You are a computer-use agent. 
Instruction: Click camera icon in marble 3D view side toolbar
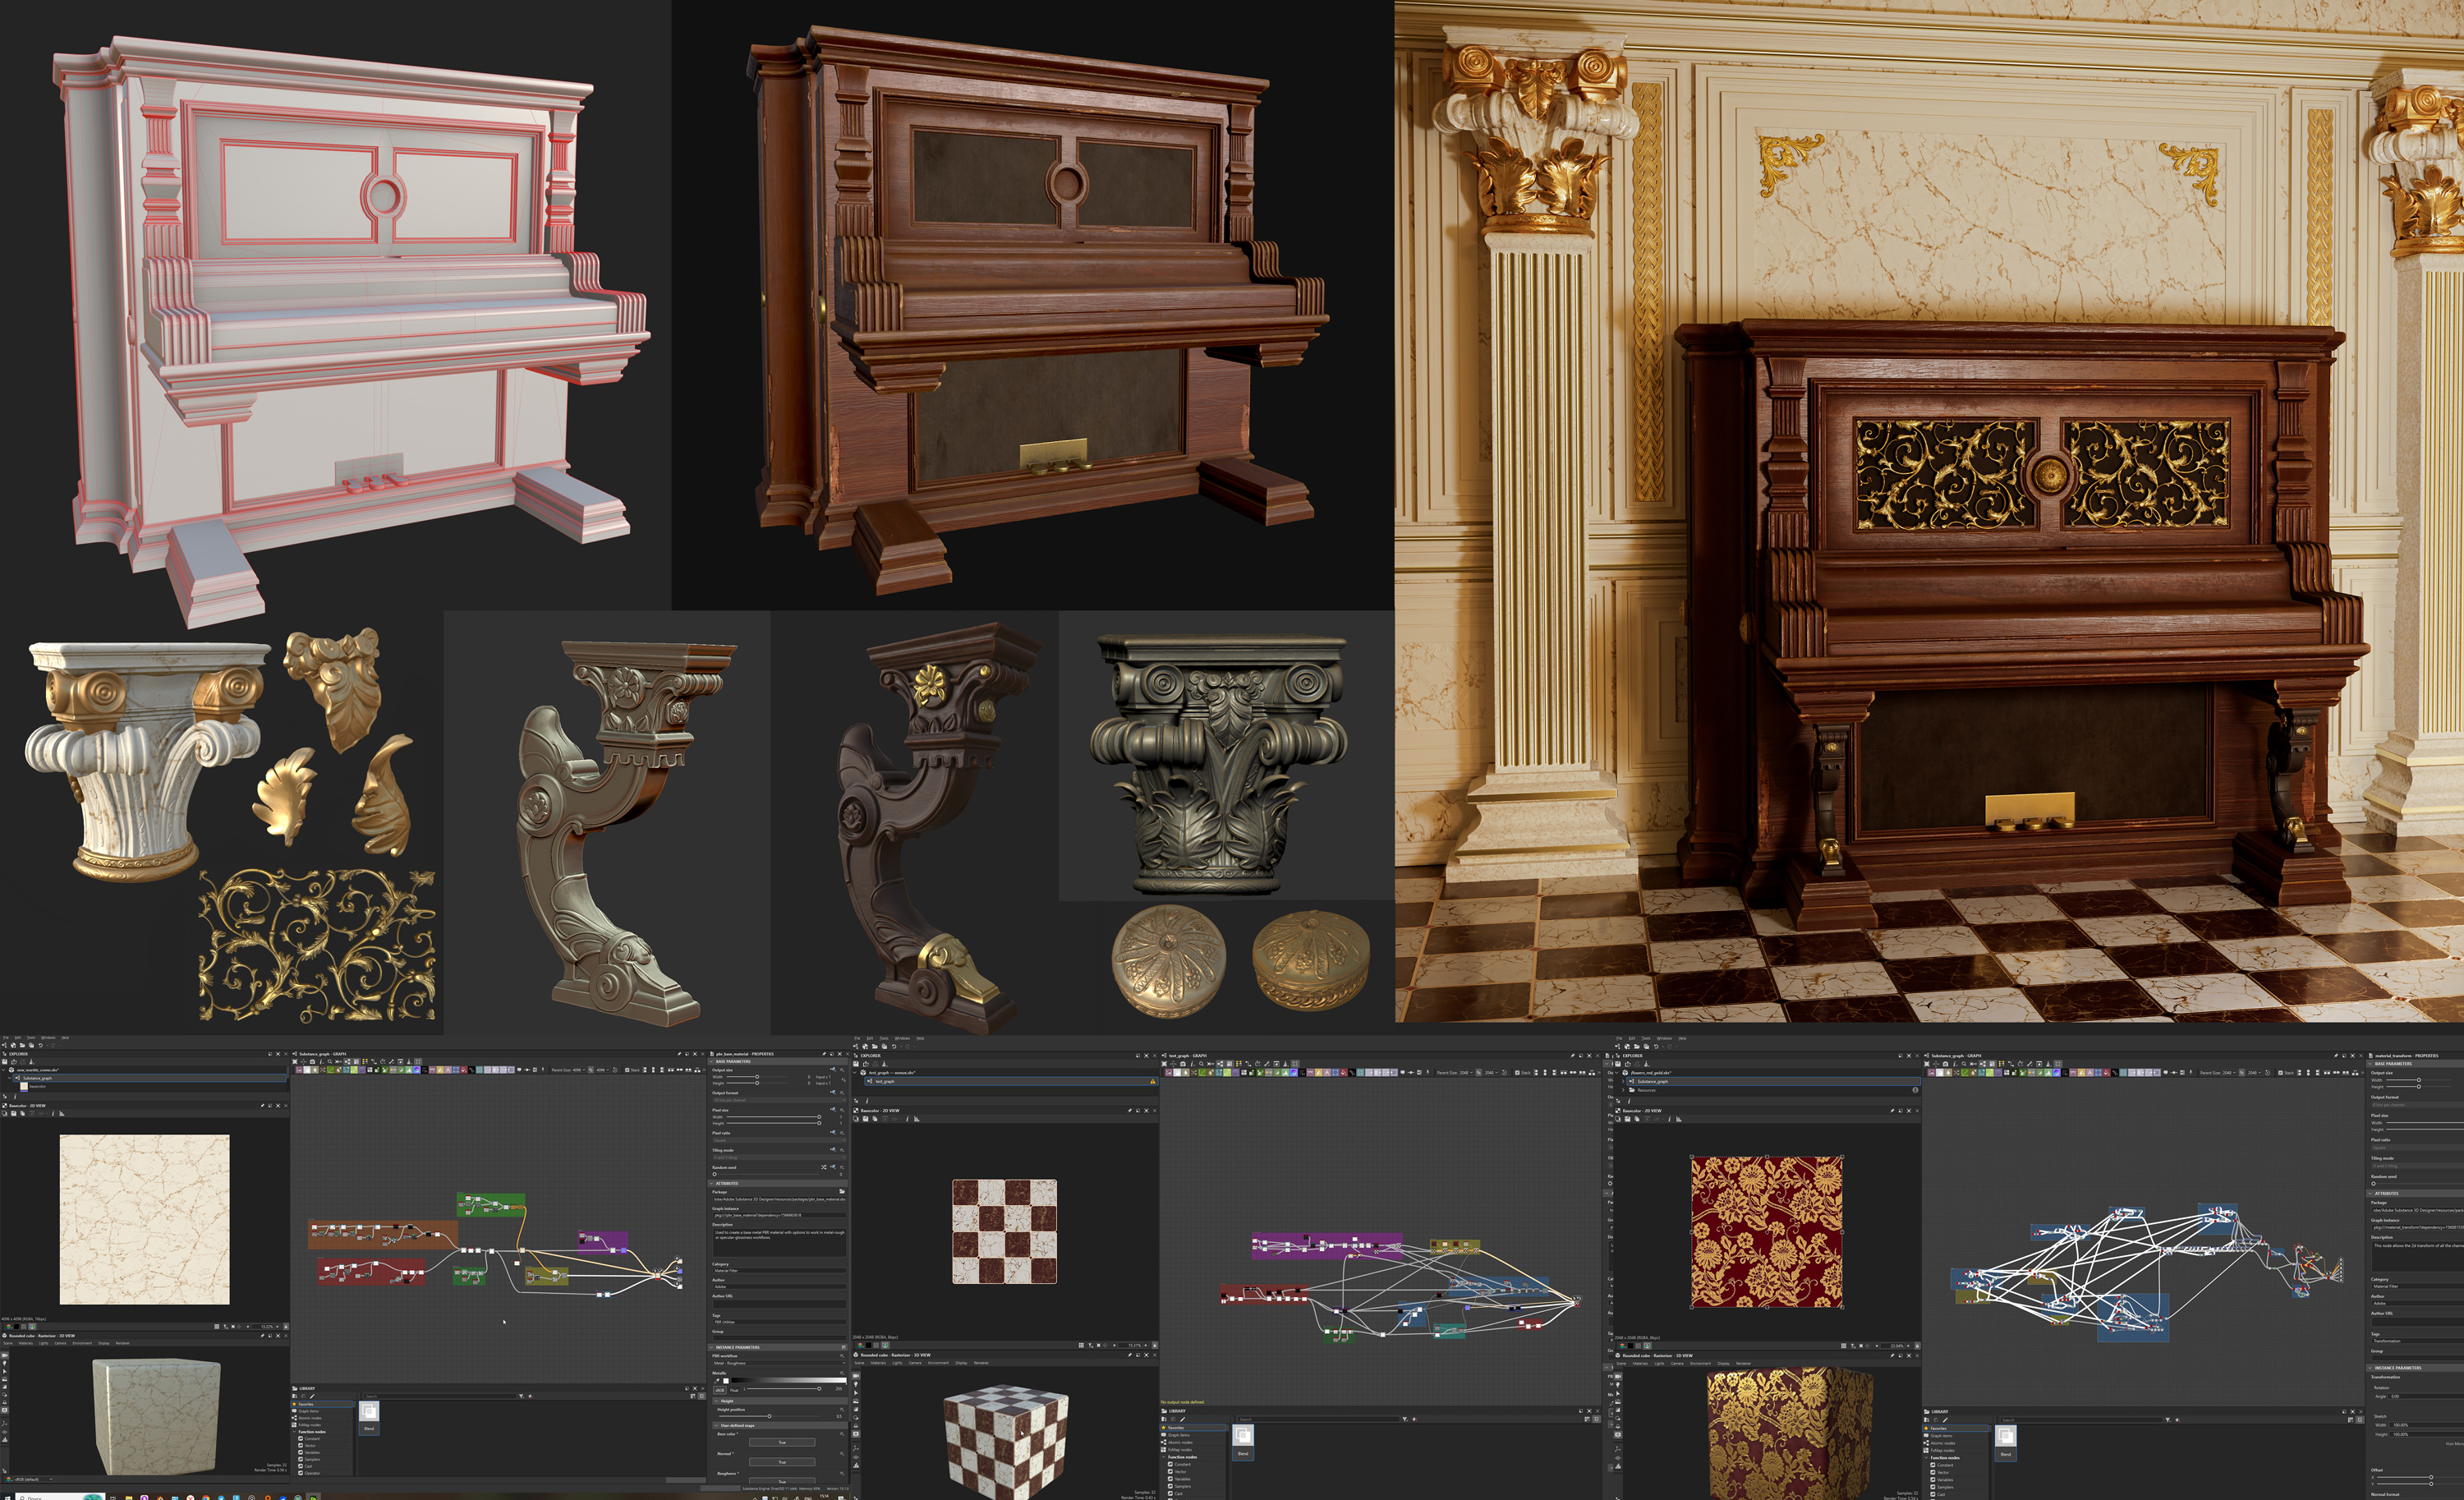pos(5,1356)
